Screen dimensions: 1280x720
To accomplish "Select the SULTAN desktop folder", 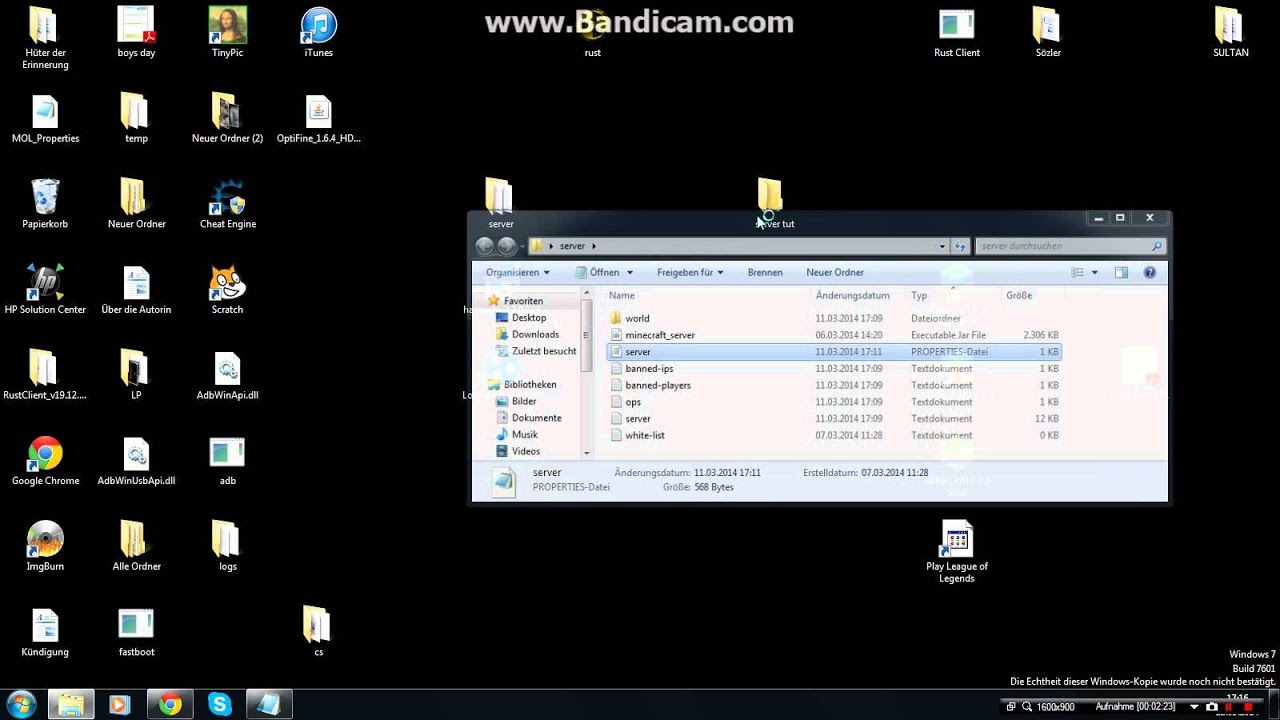I will tap(1230, 33).
